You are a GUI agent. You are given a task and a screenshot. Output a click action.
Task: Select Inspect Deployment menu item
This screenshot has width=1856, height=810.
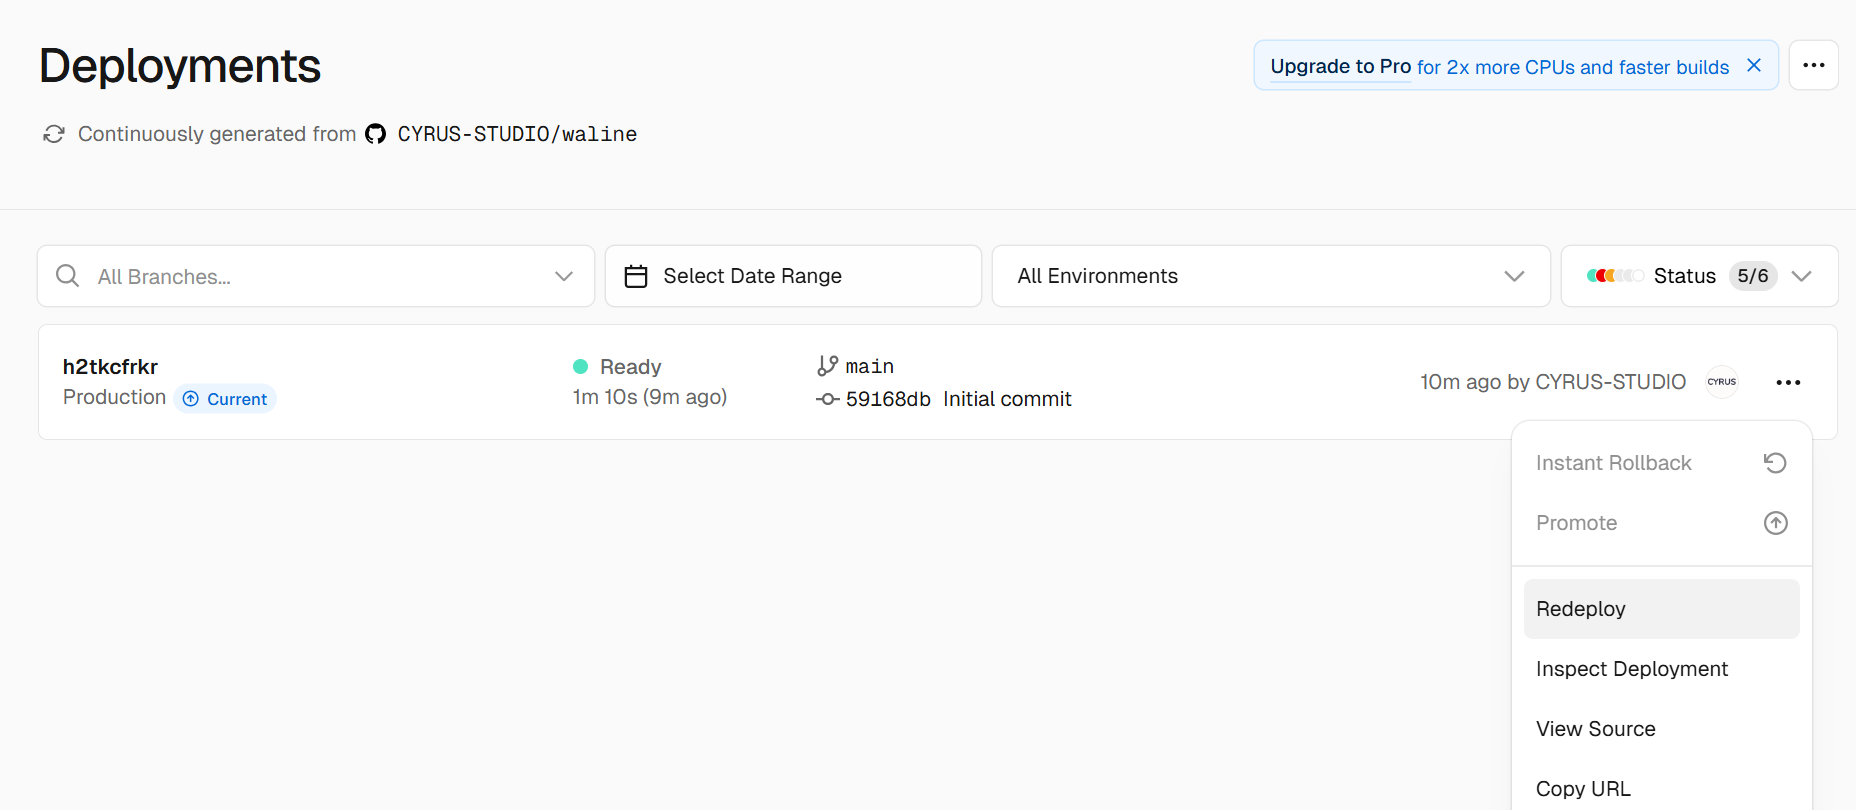point(1662,669)
